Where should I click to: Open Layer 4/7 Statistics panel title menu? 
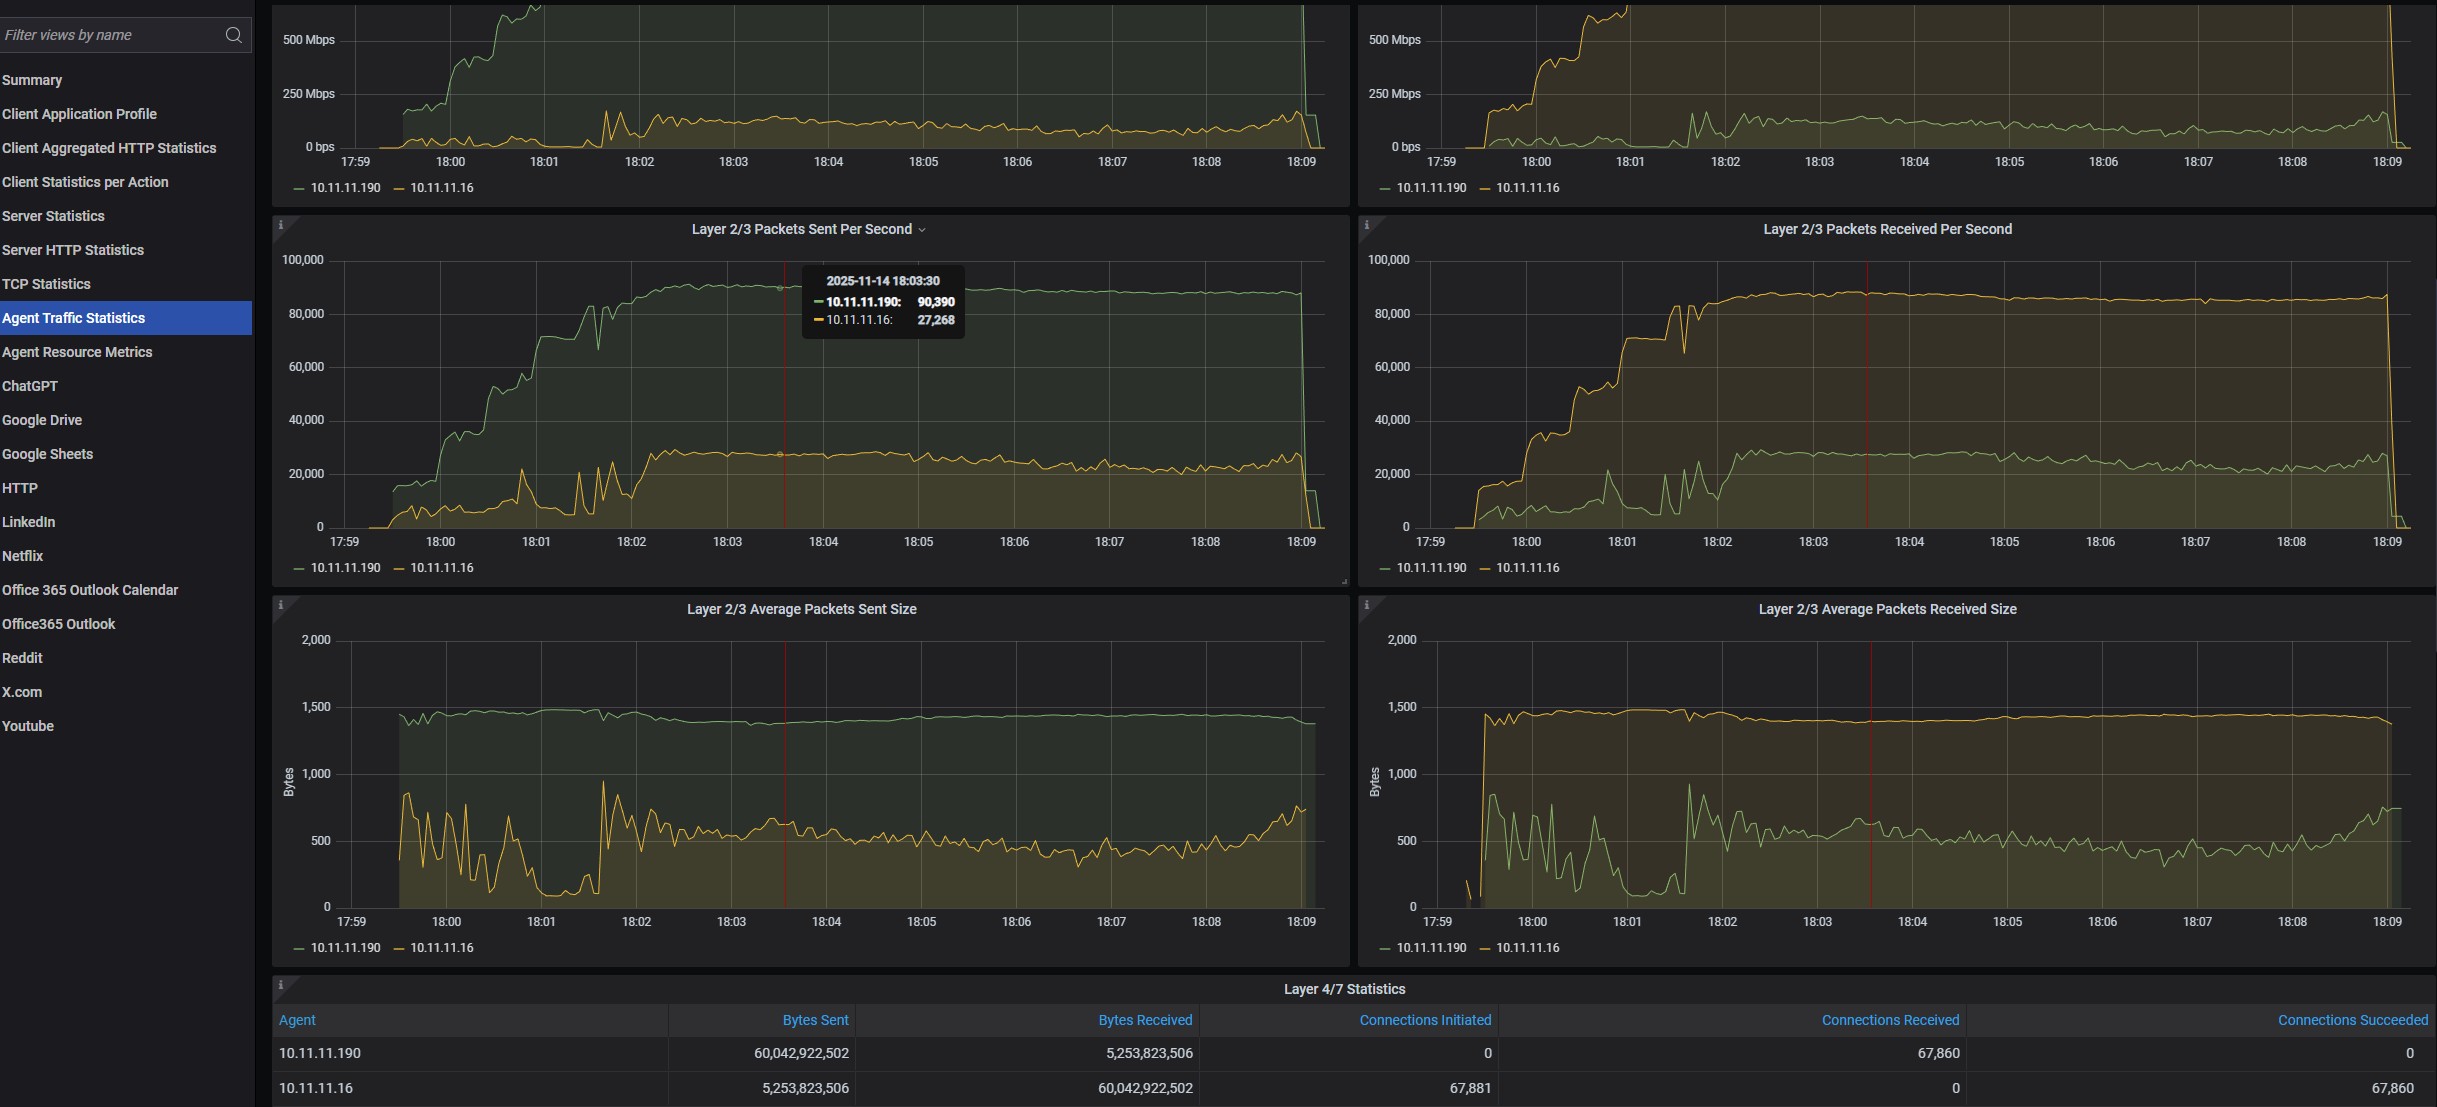coord(1344,989)
